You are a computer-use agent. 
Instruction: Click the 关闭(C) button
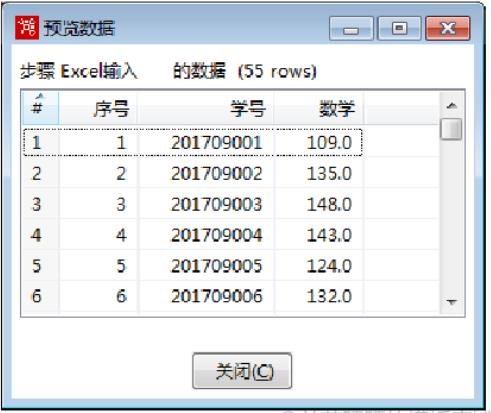(x=242, y=371)
